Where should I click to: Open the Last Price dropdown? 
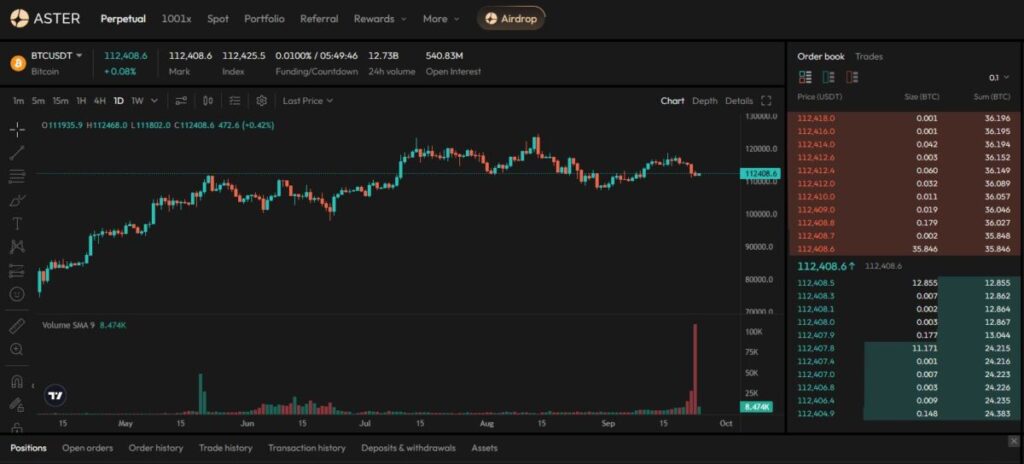click(x=307, y=101)
